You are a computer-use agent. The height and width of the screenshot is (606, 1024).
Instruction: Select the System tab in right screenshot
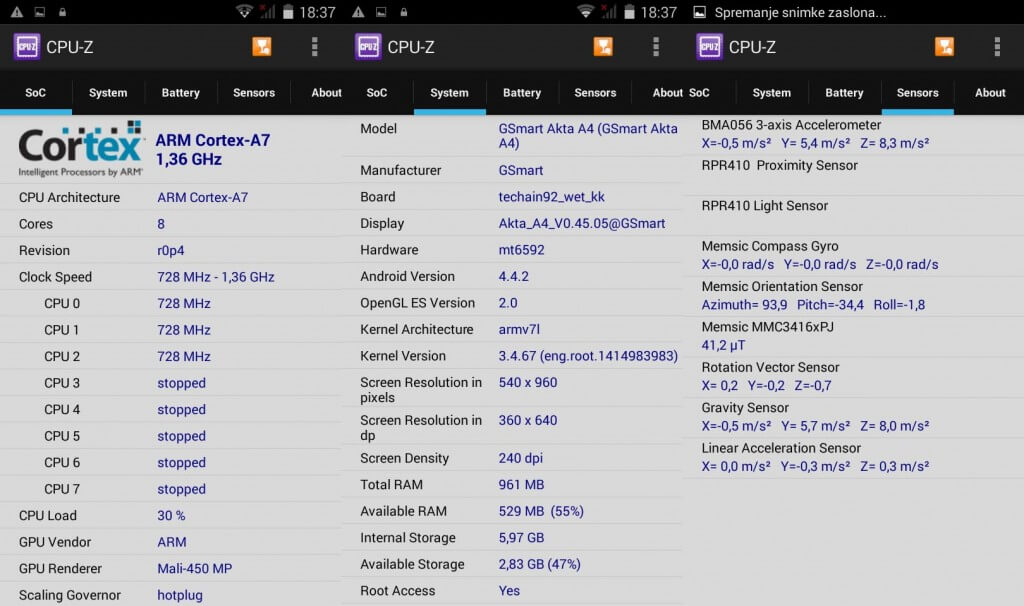coord(772,93)
